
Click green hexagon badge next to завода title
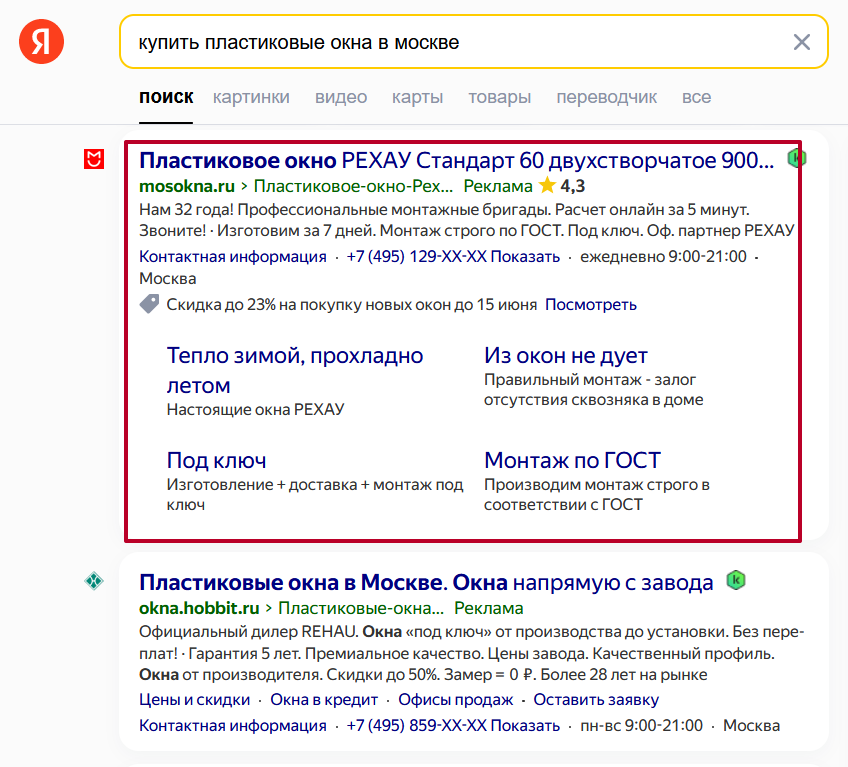coord(736,580)
